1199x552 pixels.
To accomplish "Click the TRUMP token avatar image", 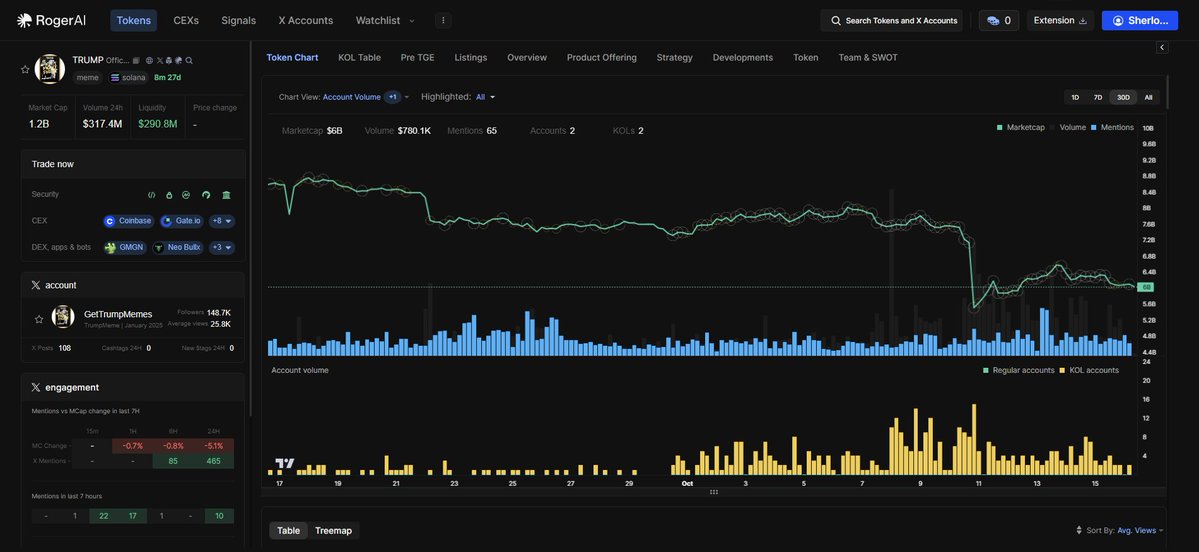I will click(x=50, y=70).
